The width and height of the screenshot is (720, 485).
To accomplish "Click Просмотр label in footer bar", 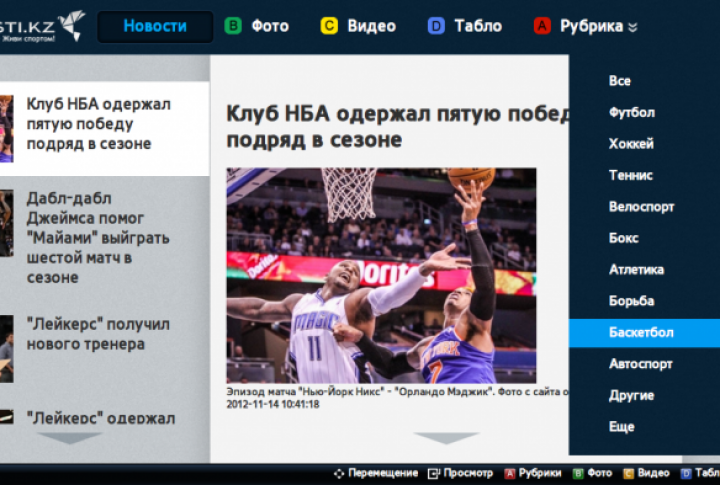I will 468,473.
